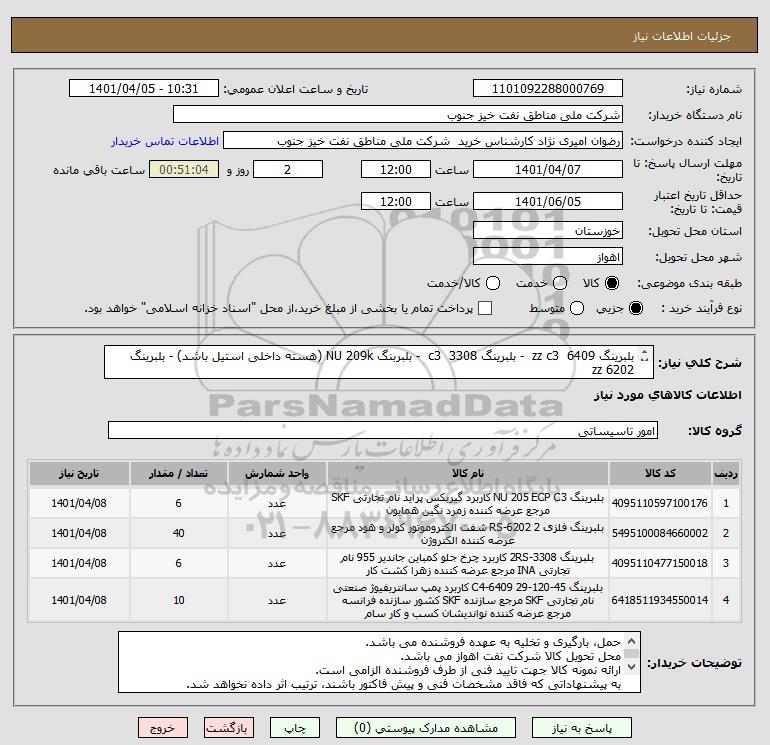Screen dimensions: 770x745
Task: Click the delivery province field خوزستان
Action: point(548,230)
